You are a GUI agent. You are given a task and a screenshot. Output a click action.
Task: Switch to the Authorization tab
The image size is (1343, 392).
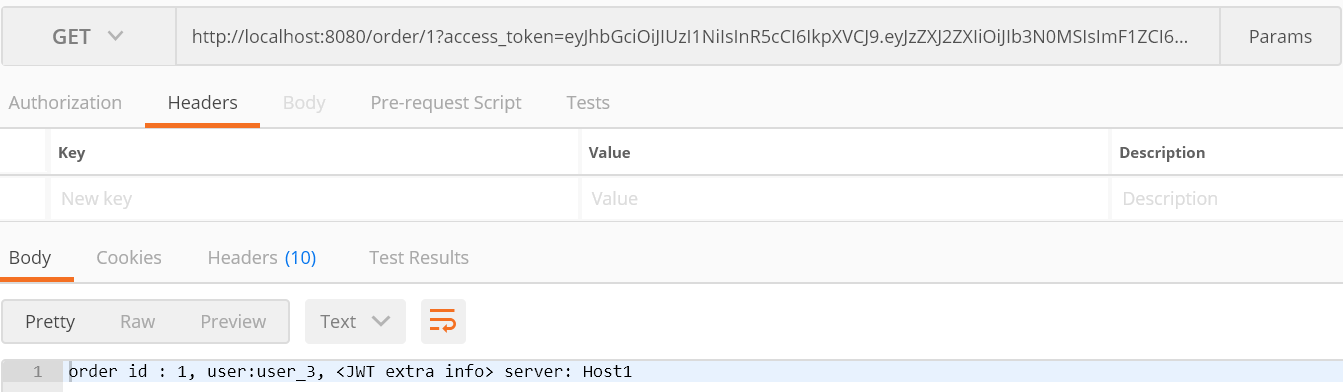[65, 102]
